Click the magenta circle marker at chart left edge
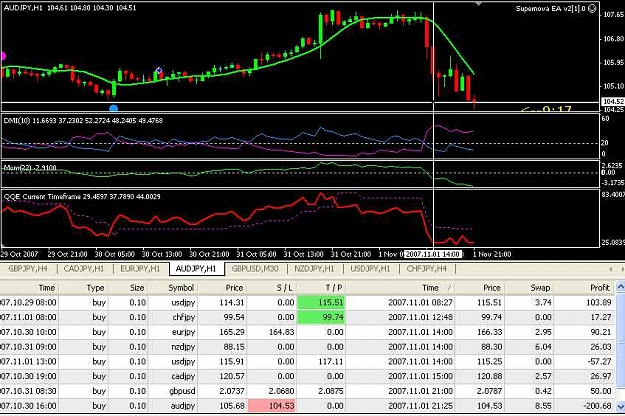Viewport: 625px width, 416px height. point(2,56)
